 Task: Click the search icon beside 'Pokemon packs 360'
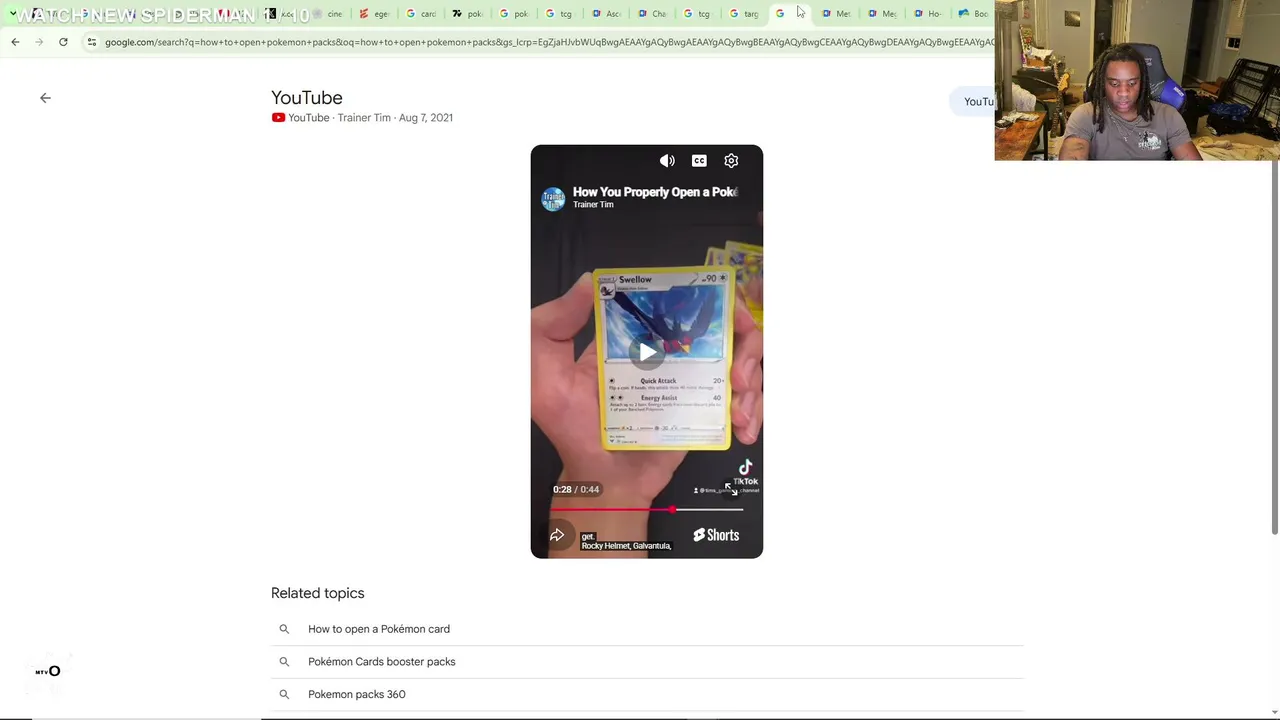[284, 694]
